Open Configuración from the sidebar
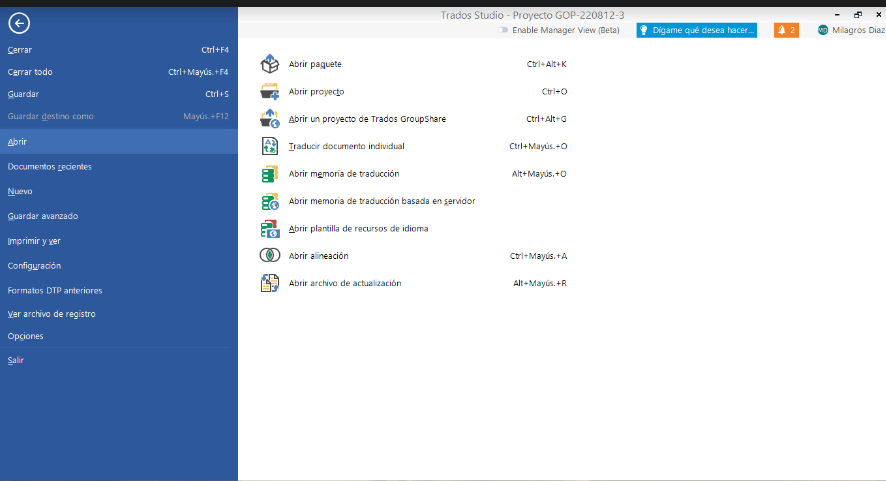The width and height of the screenshot is (886, 481). point(119,266)
